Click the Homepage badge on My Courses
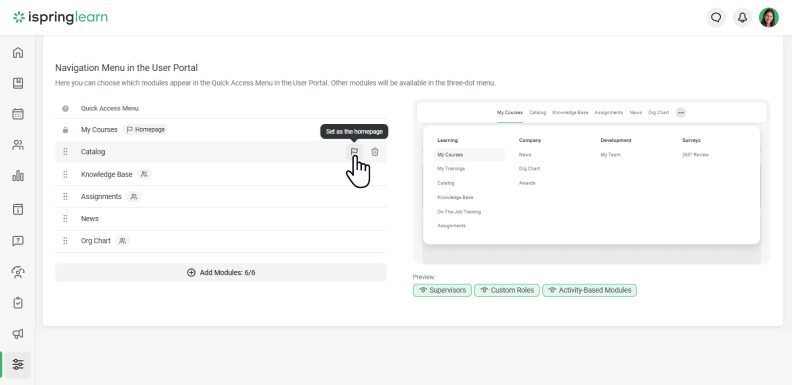Screen dimensions: 792x385 point(145,130)
